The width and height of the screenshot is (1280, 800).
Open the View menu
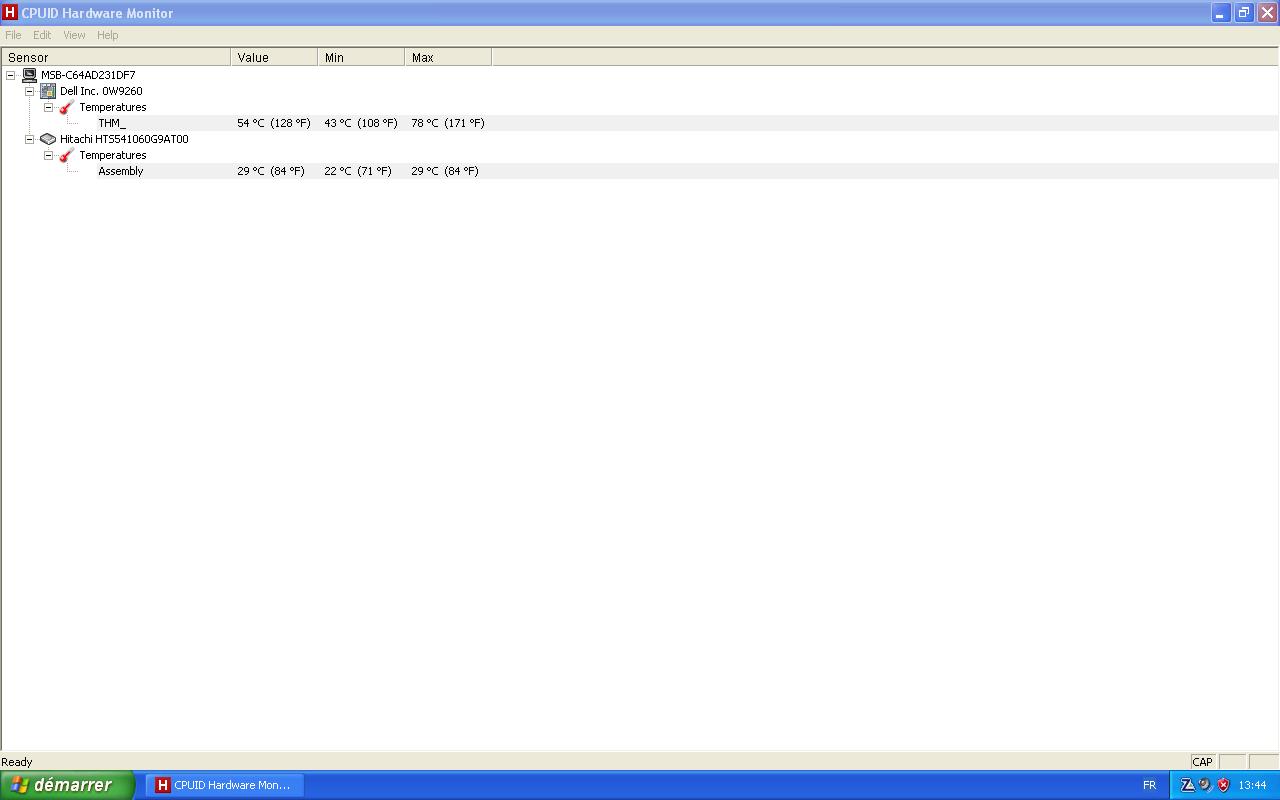[74, 35]
